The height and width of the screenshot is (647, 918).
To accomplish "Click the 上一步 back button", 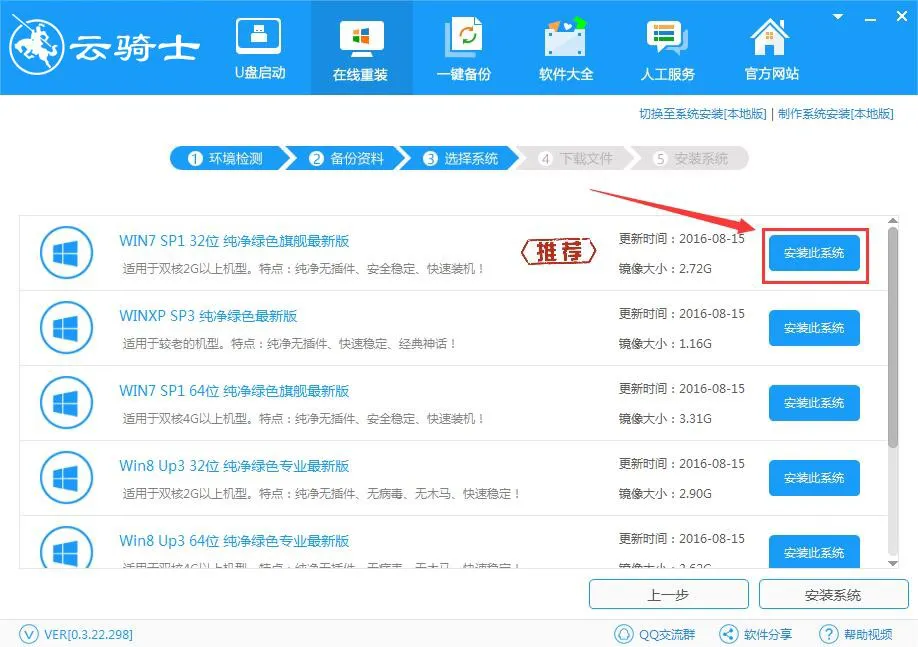I will pos(669,594).
